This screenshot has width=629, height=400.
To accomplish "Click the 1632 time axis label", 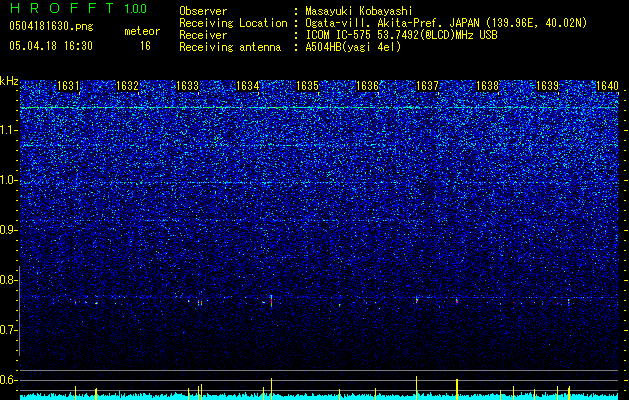I will (127, 86).
